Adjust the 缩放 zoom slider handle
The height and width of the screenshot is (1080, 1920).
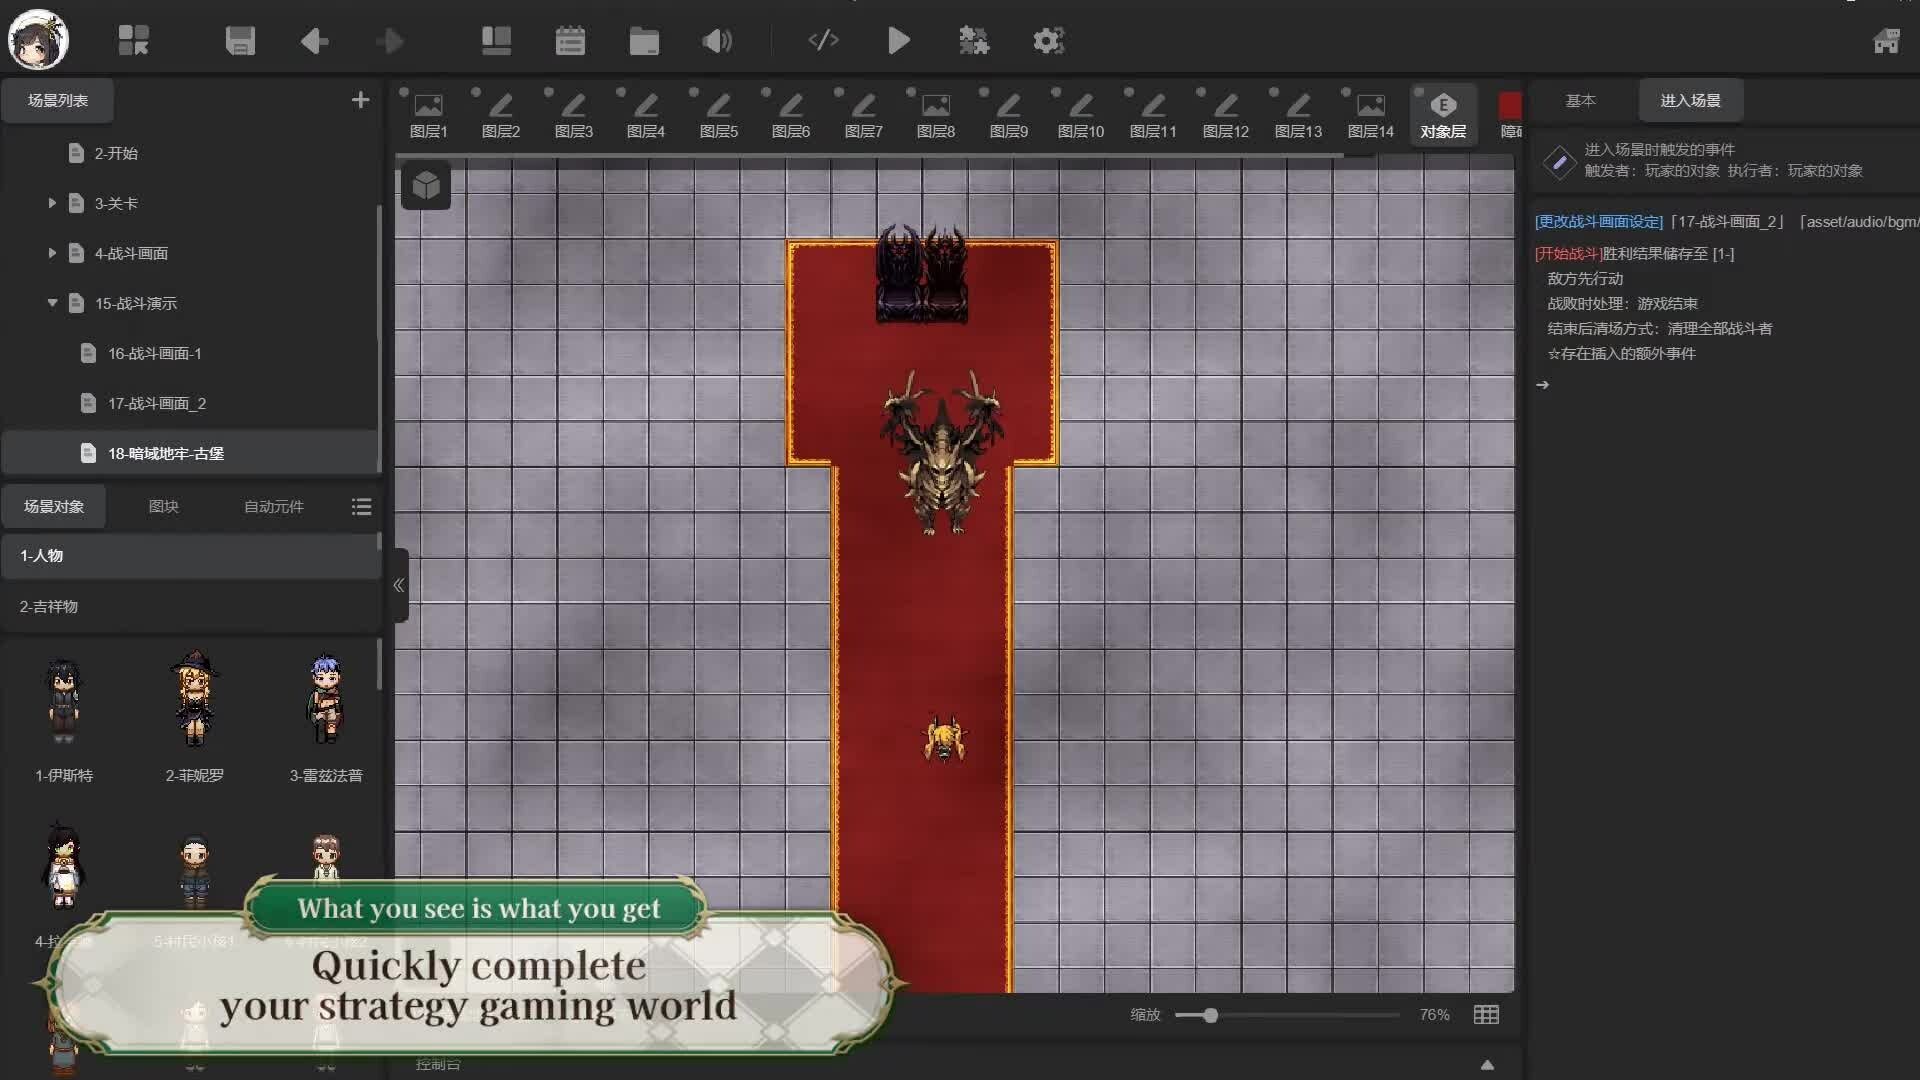click(1210, 1015)
